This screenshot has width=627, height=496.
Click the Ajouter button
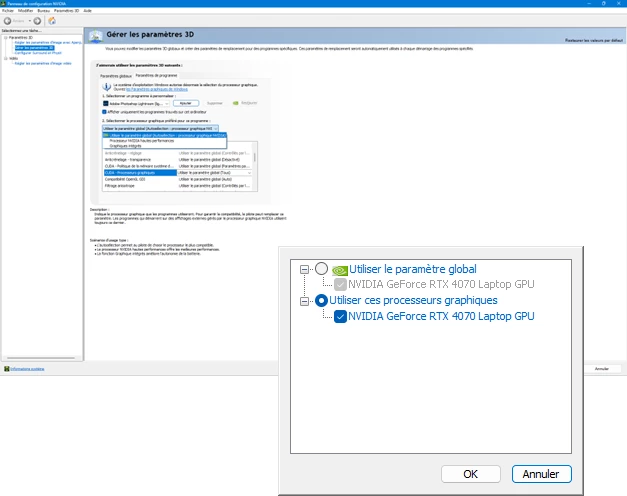(186, 103)
